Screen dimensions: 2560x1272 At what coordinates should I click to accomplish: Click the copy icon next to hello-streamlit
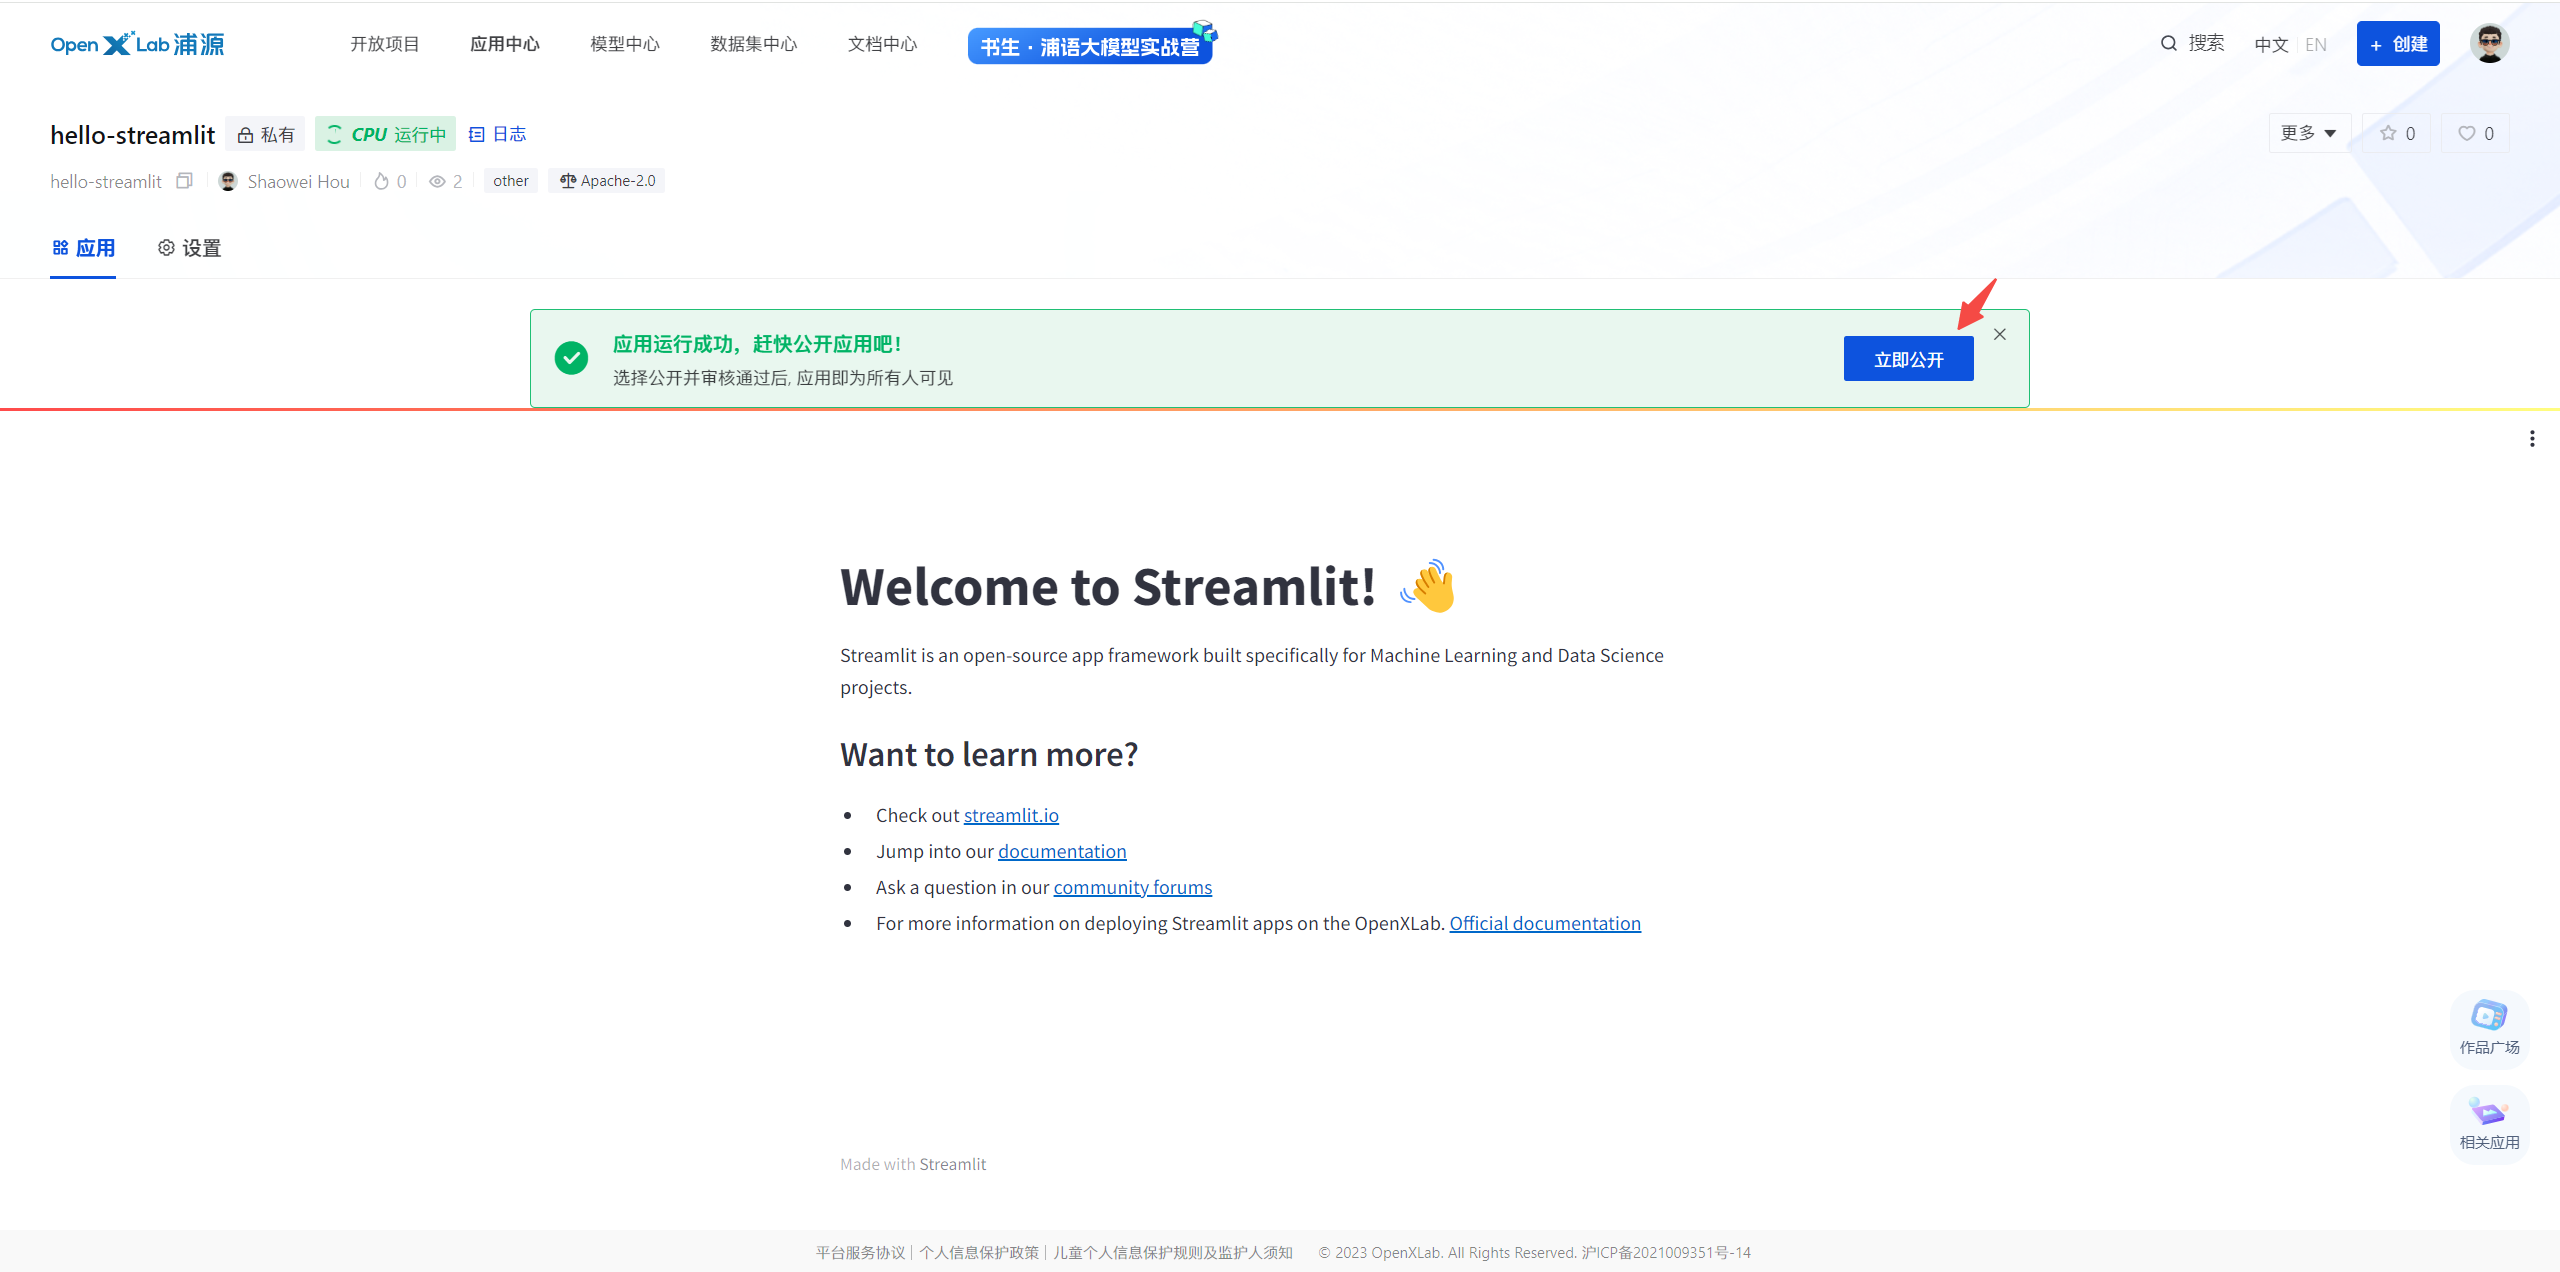click(x=184, y=180)
